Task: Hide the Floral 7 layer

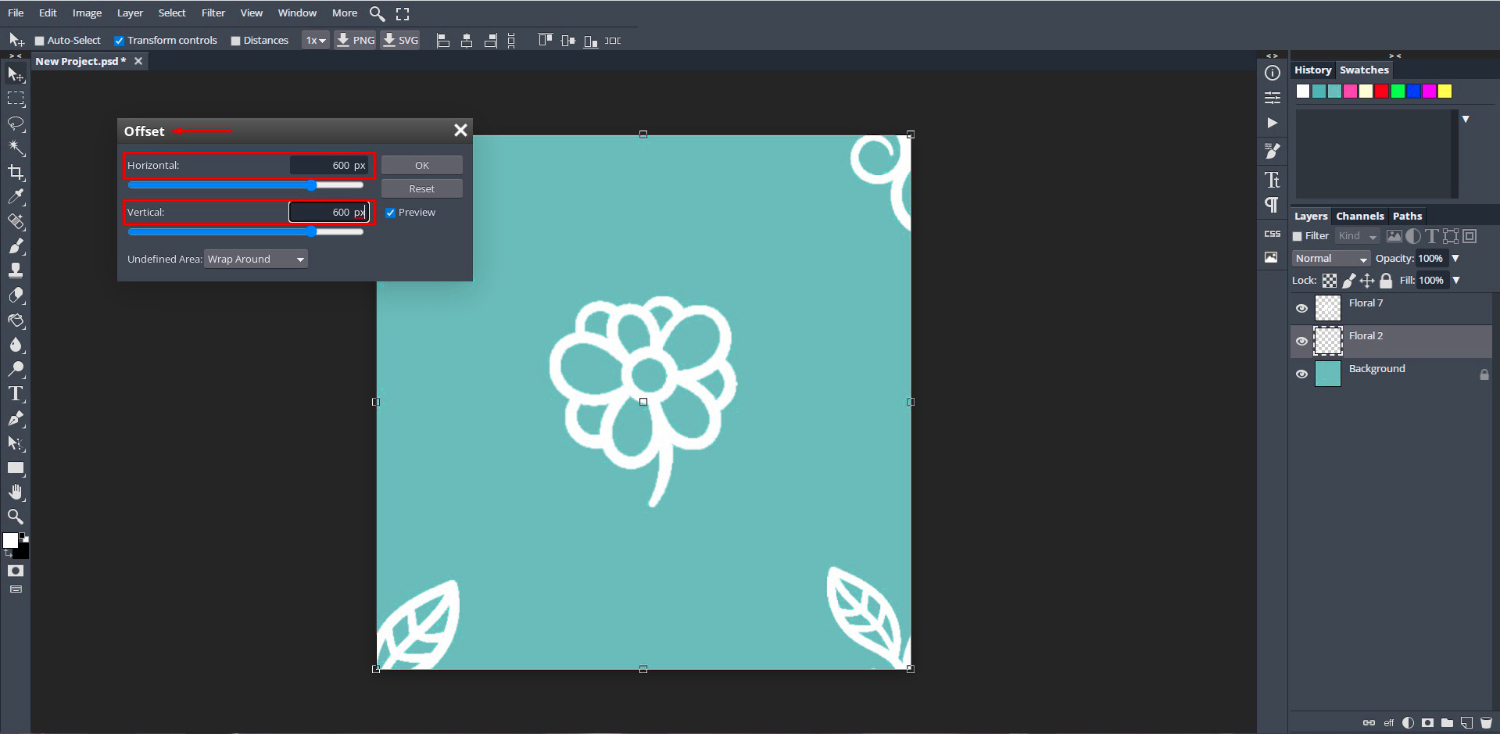Action: pos(1302,308)
